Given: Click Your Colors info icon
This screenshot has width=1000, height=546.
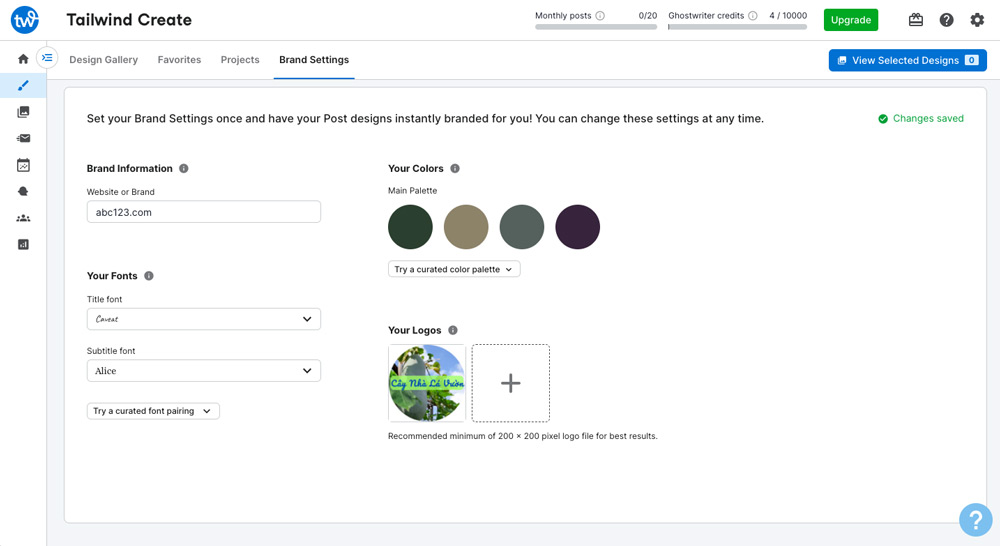Looking at the screenshot, I should point(455,168).
